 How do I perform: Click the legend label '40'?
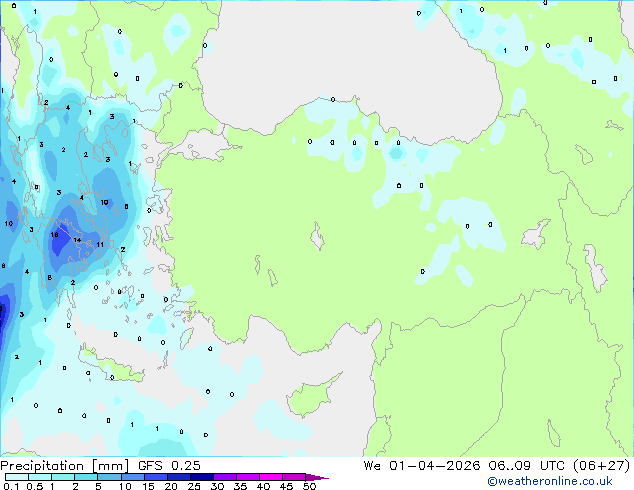263,486
